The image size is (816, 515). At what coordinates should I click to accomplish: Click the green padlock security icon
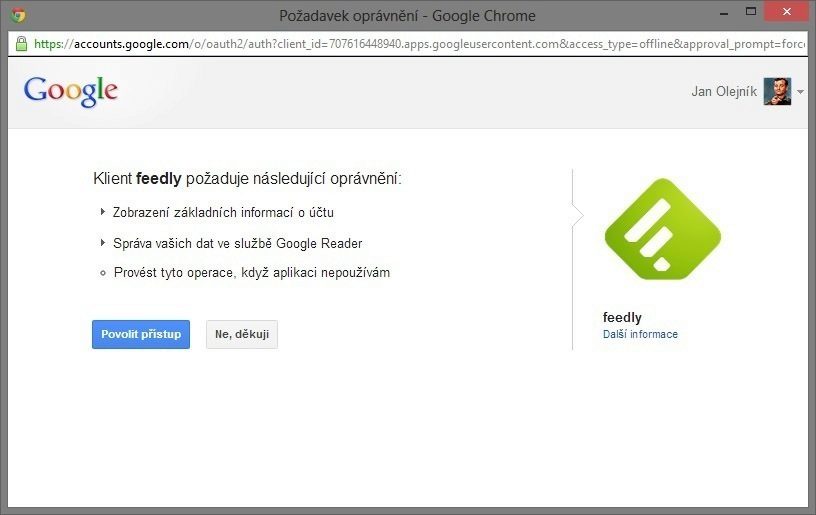pos(21,44)
